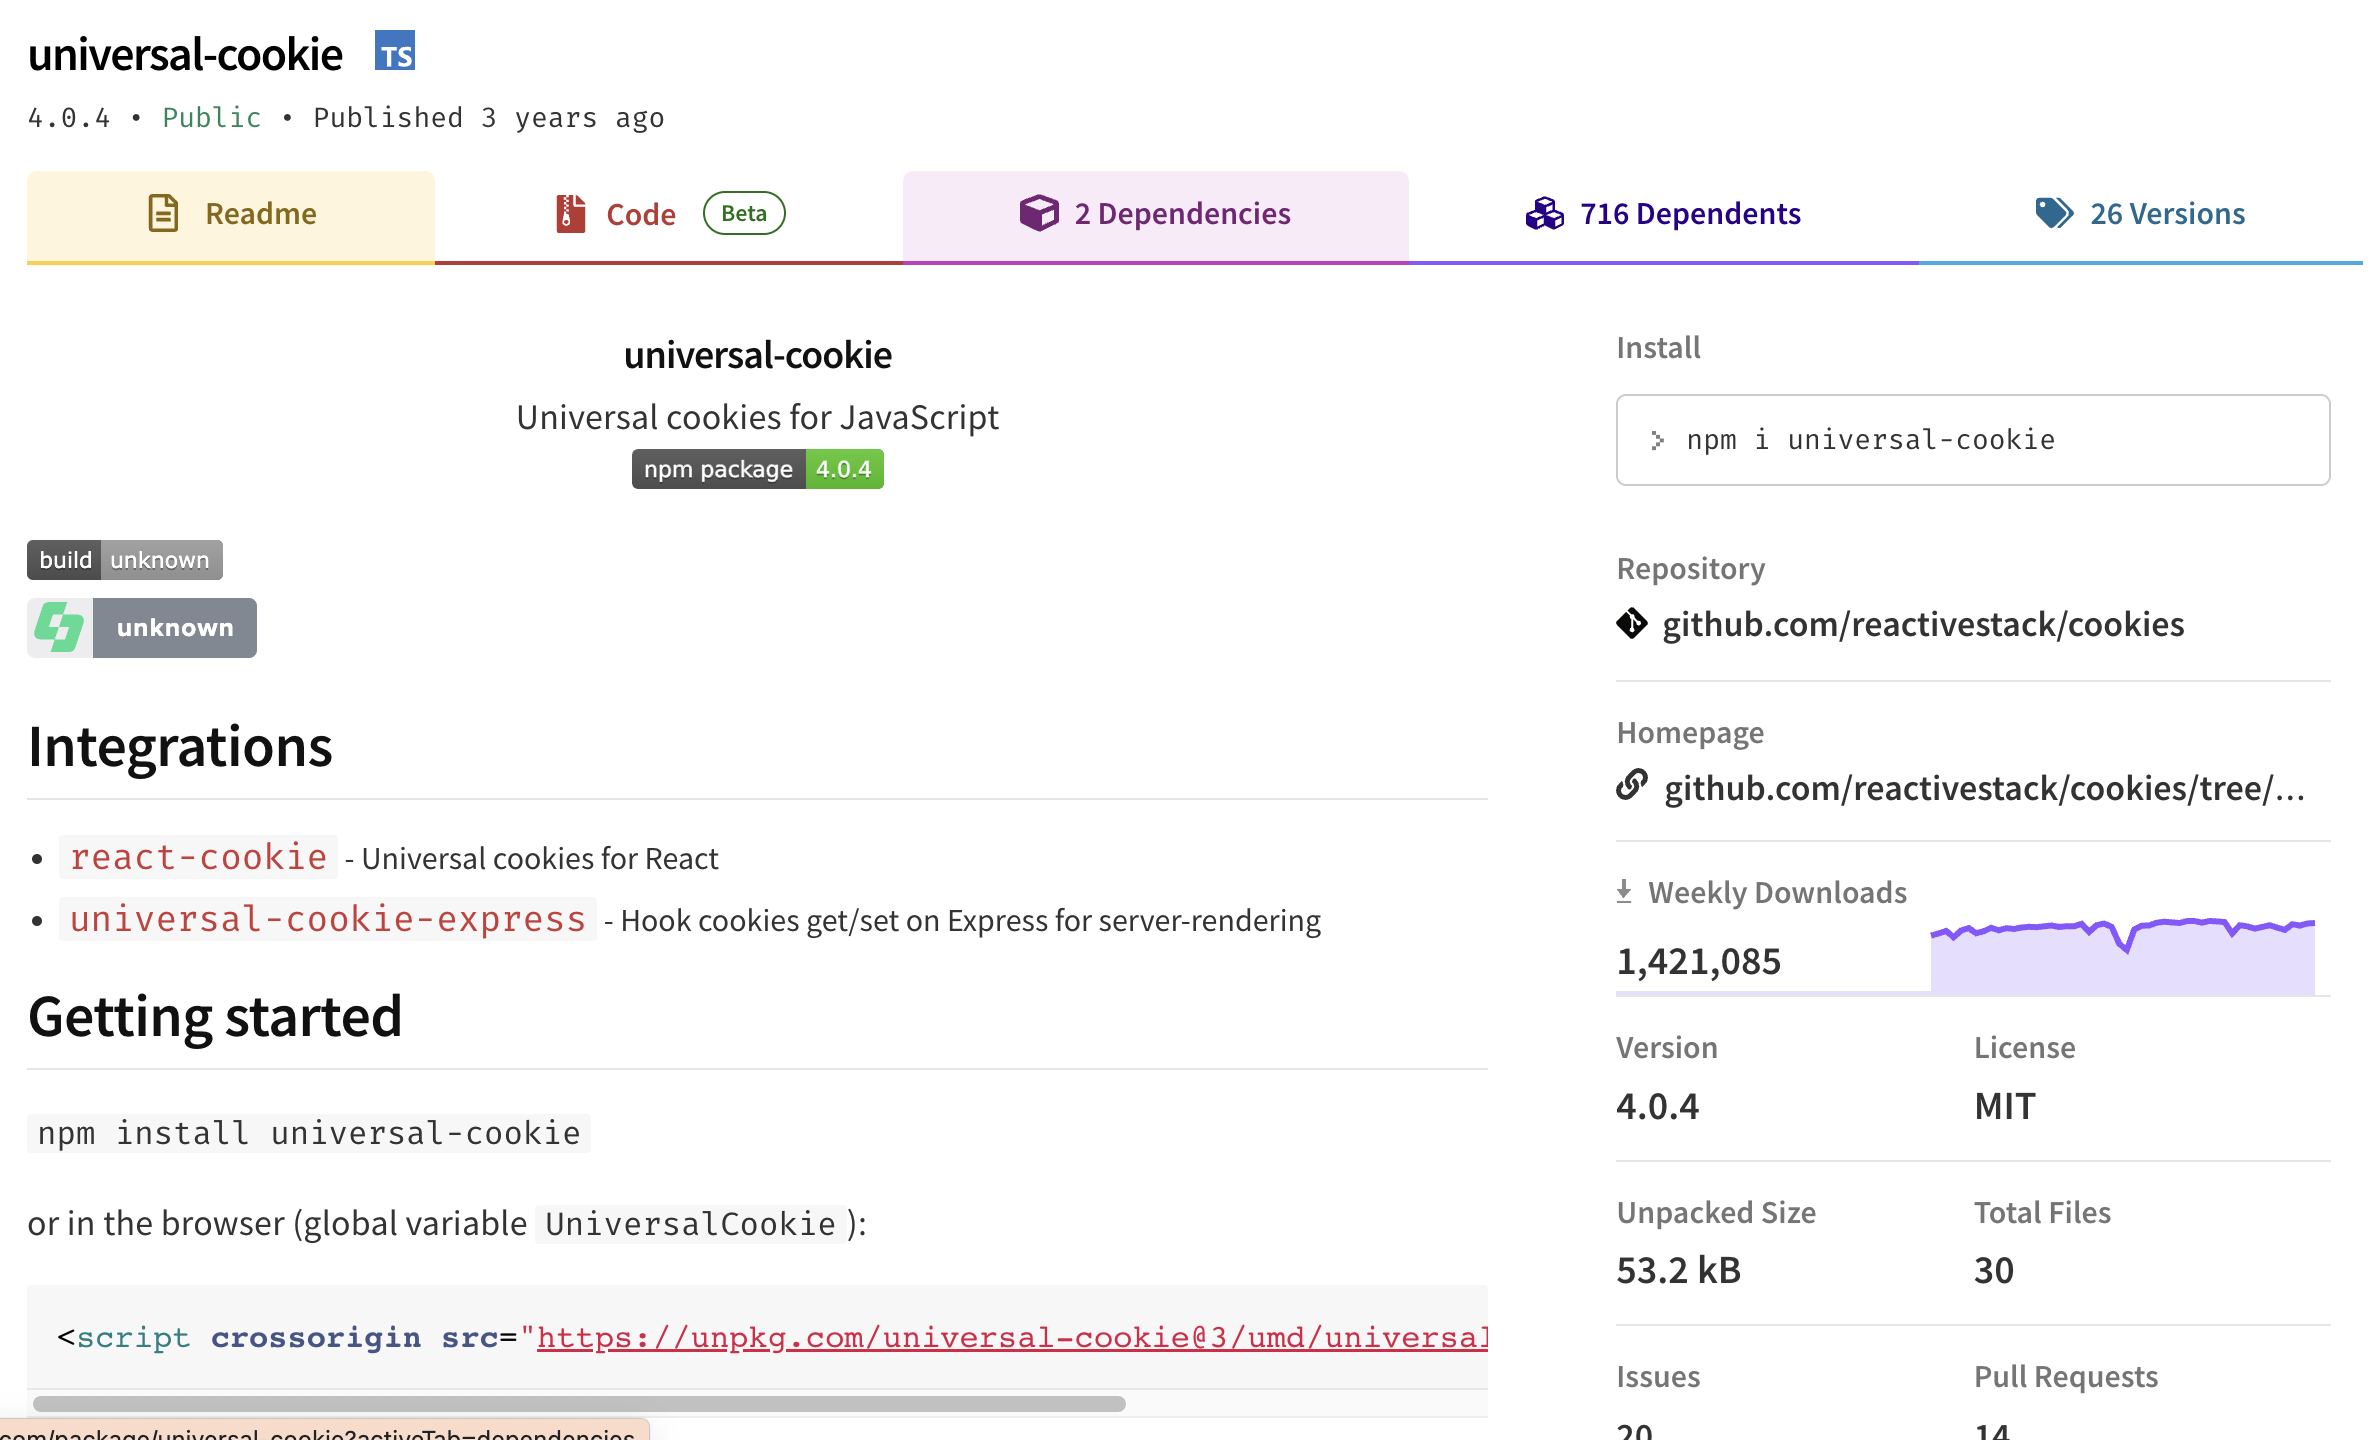Click the Beta label badge

pyautogui.click(x=744, y=213)
